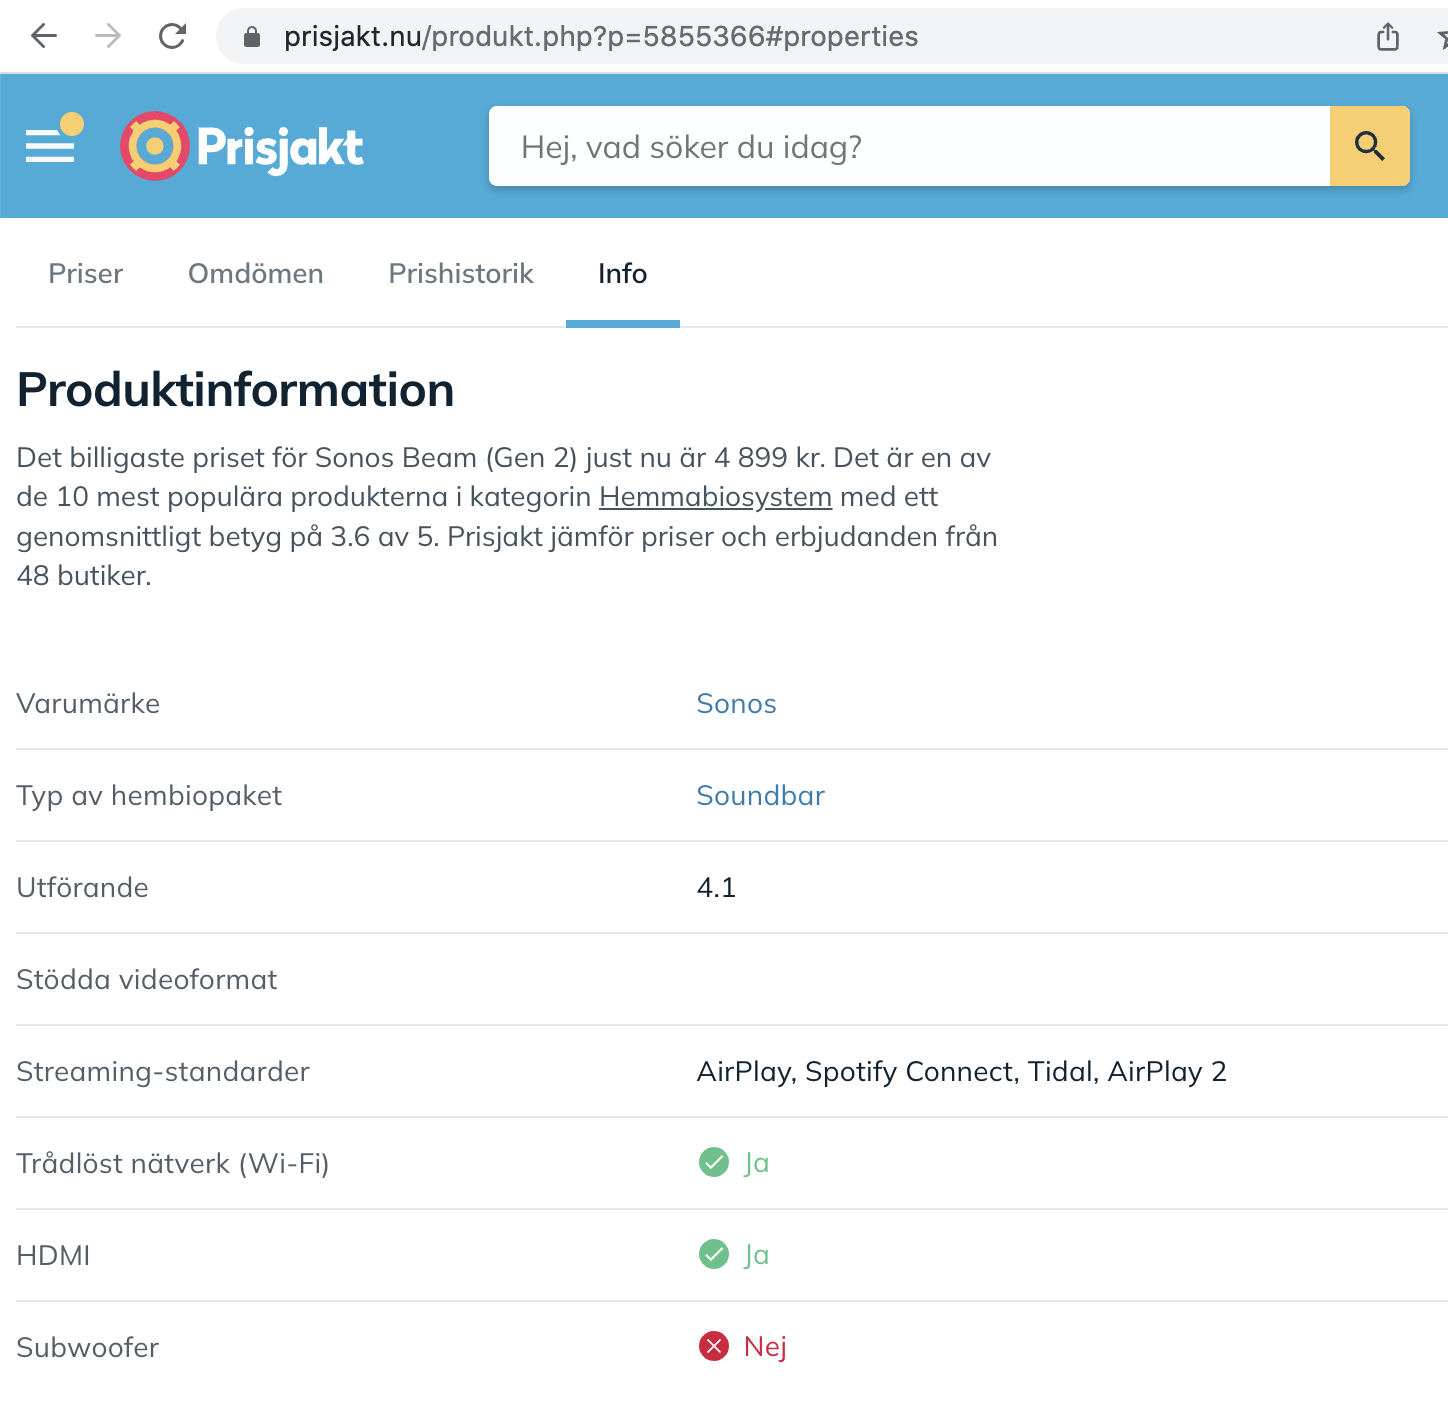1448x1408 pixels.
Task: Click the red cross icon for Subwoofer
Action: click(x=714, y=1346)
